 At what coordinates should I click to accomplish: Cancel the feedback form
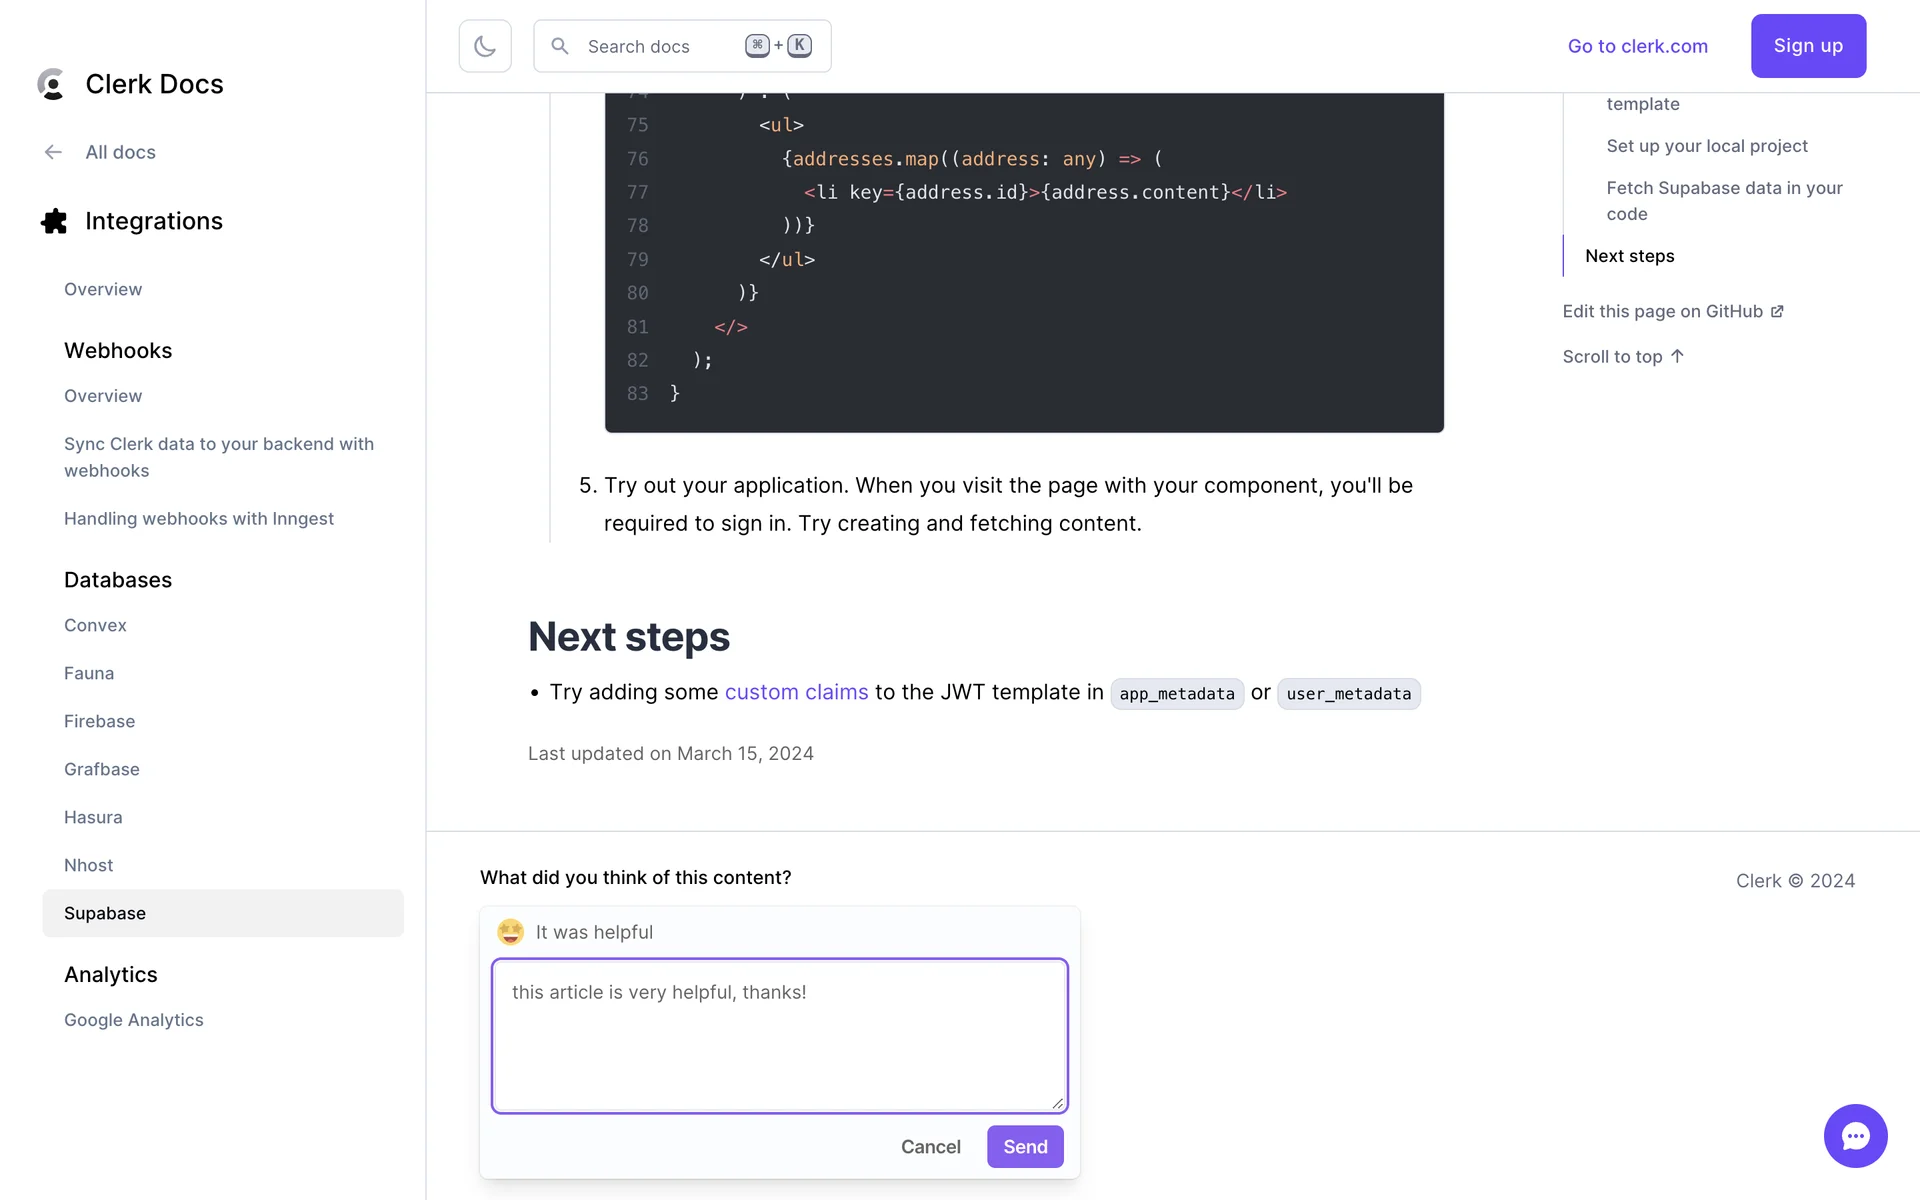point(930,1146)
